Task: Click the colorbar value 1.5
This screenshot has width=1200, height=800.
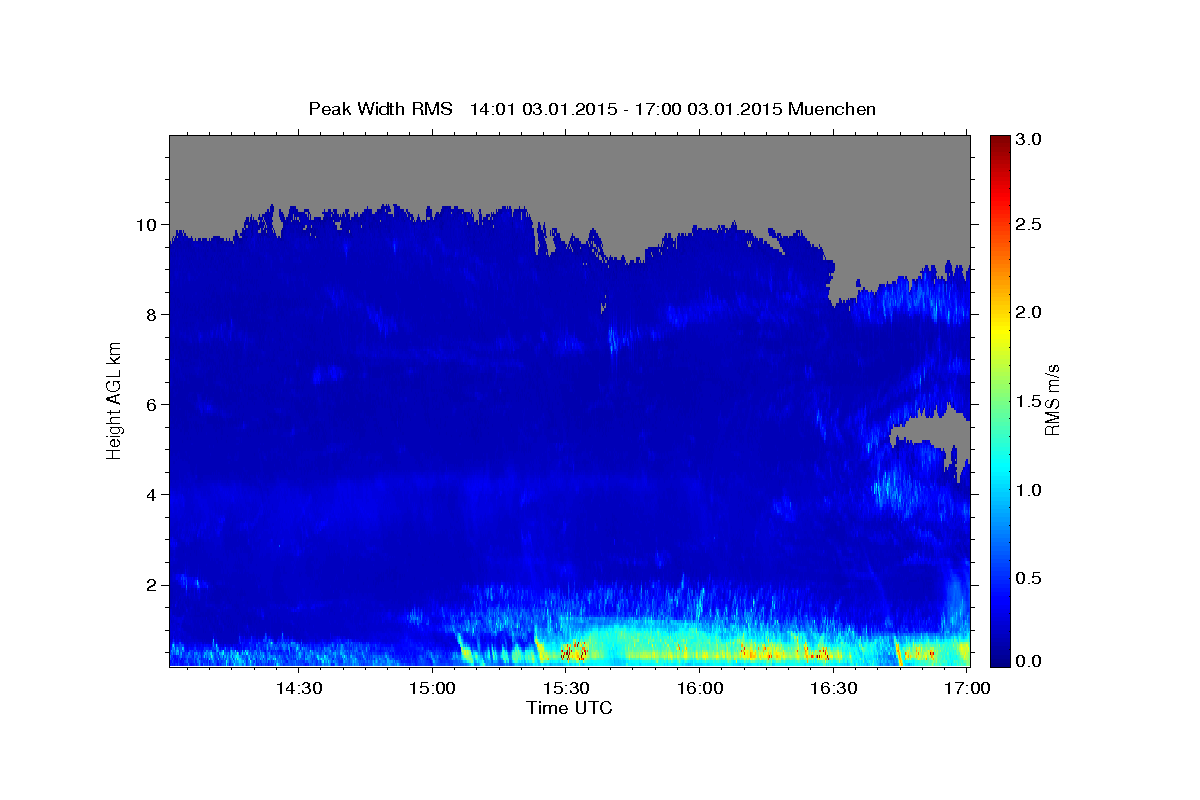Action: (1030, 401)
